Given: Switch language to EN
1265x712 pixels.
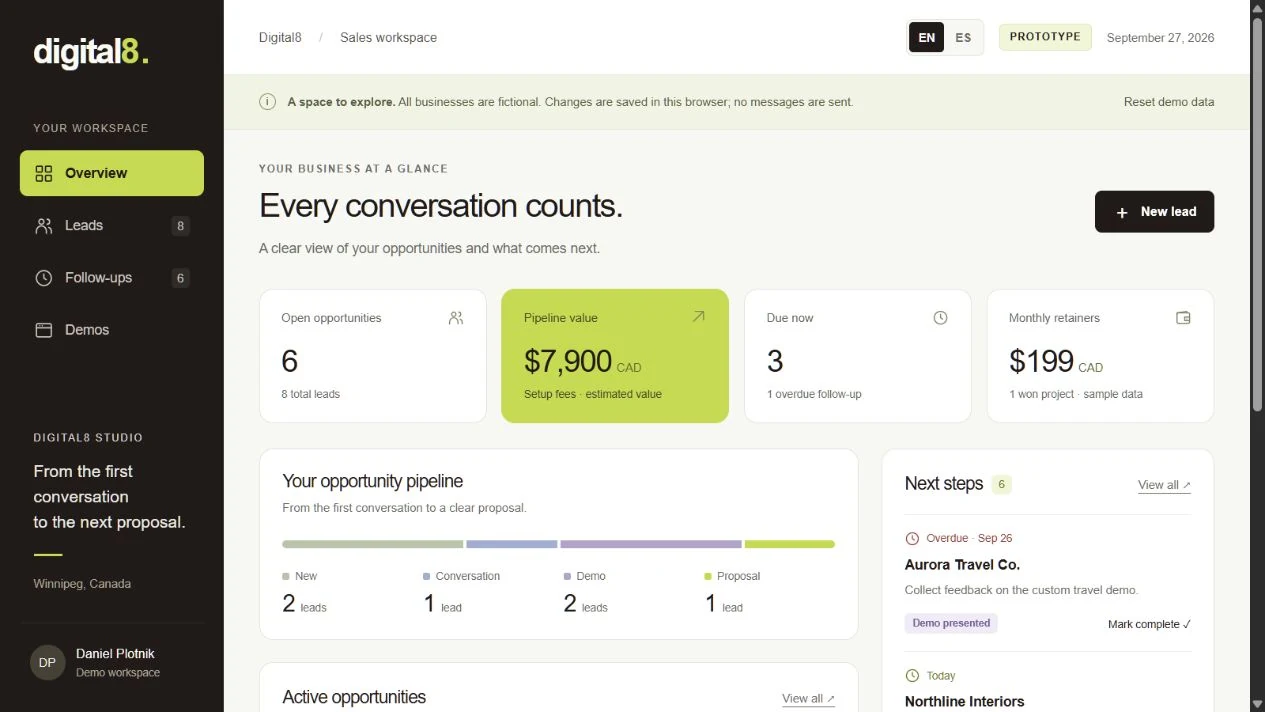Looking at the screenshot, I should coord(927,38).
